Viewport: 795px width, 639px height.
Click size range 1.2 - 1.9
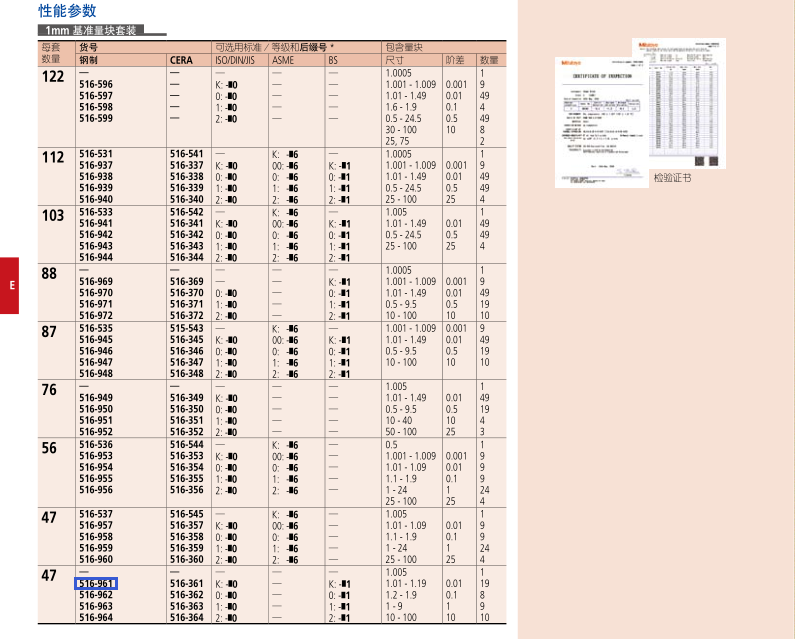point(401,595)
